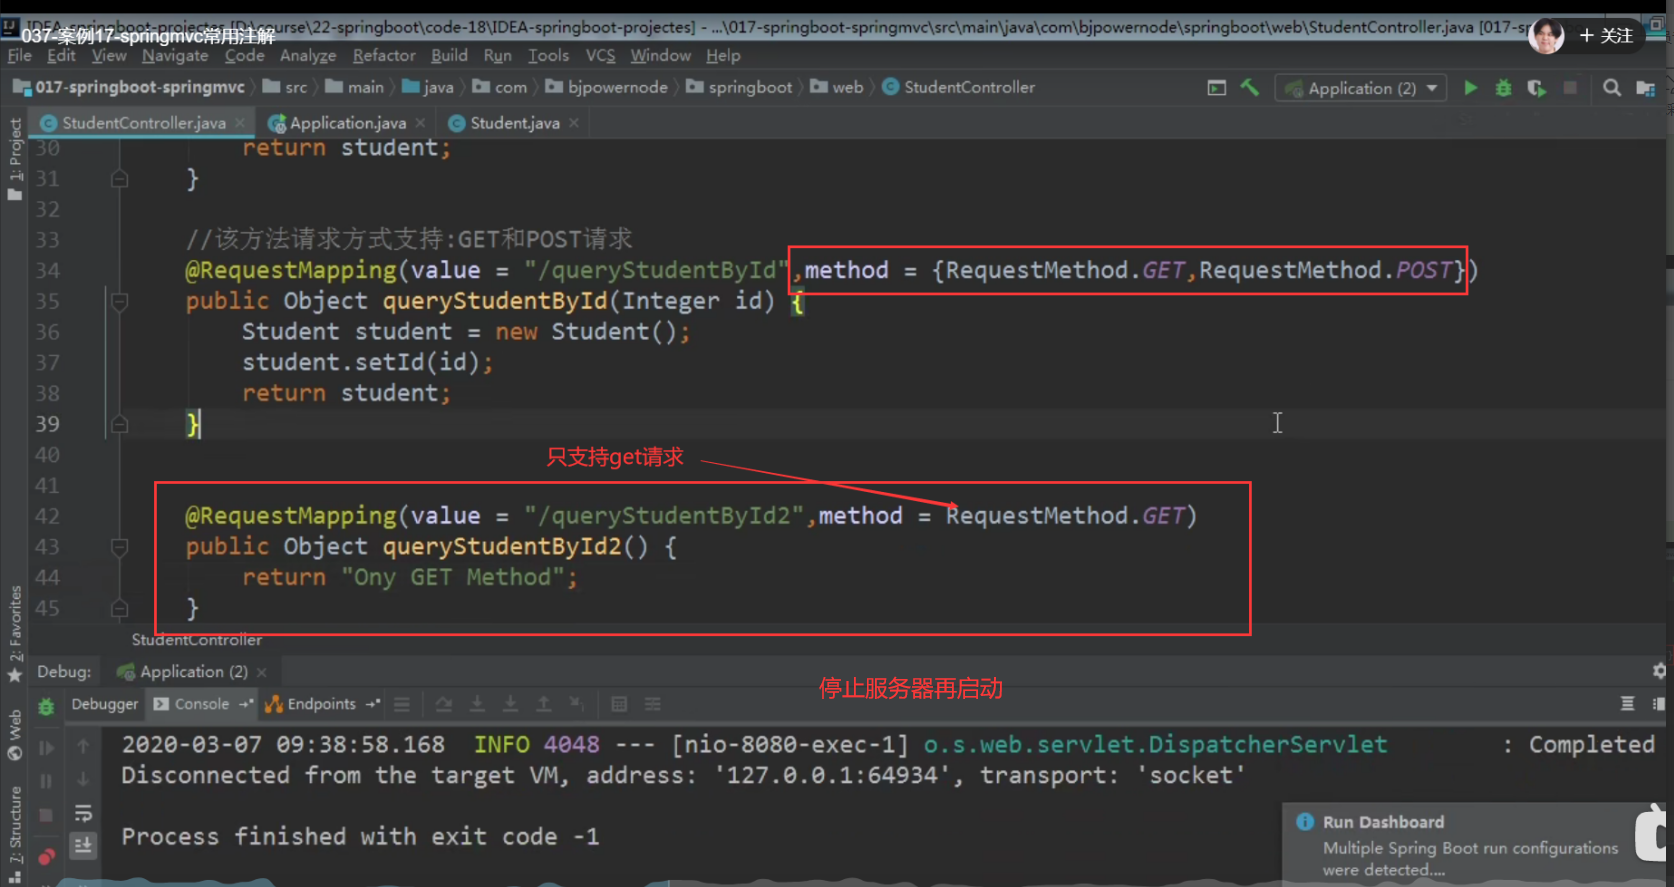Image resolution: width=1674 pixels, height=887 pixels.
Task: Click the Up stack trace arrow
Action: [x=83, y=746]
